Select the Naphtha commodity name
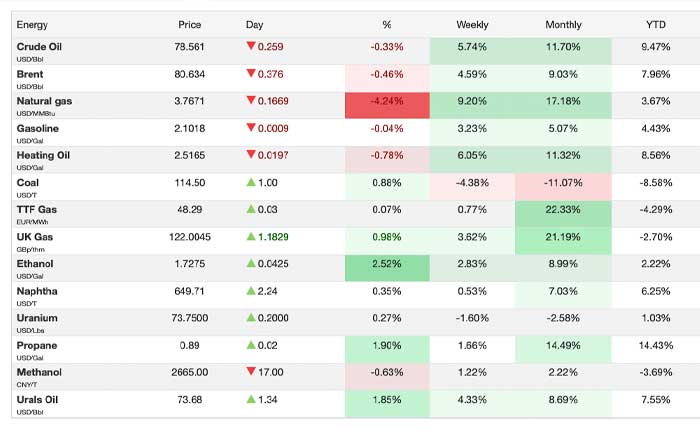The width and height of the screenshot is (700, 441). pyautogui.click(x=38, y=290)
